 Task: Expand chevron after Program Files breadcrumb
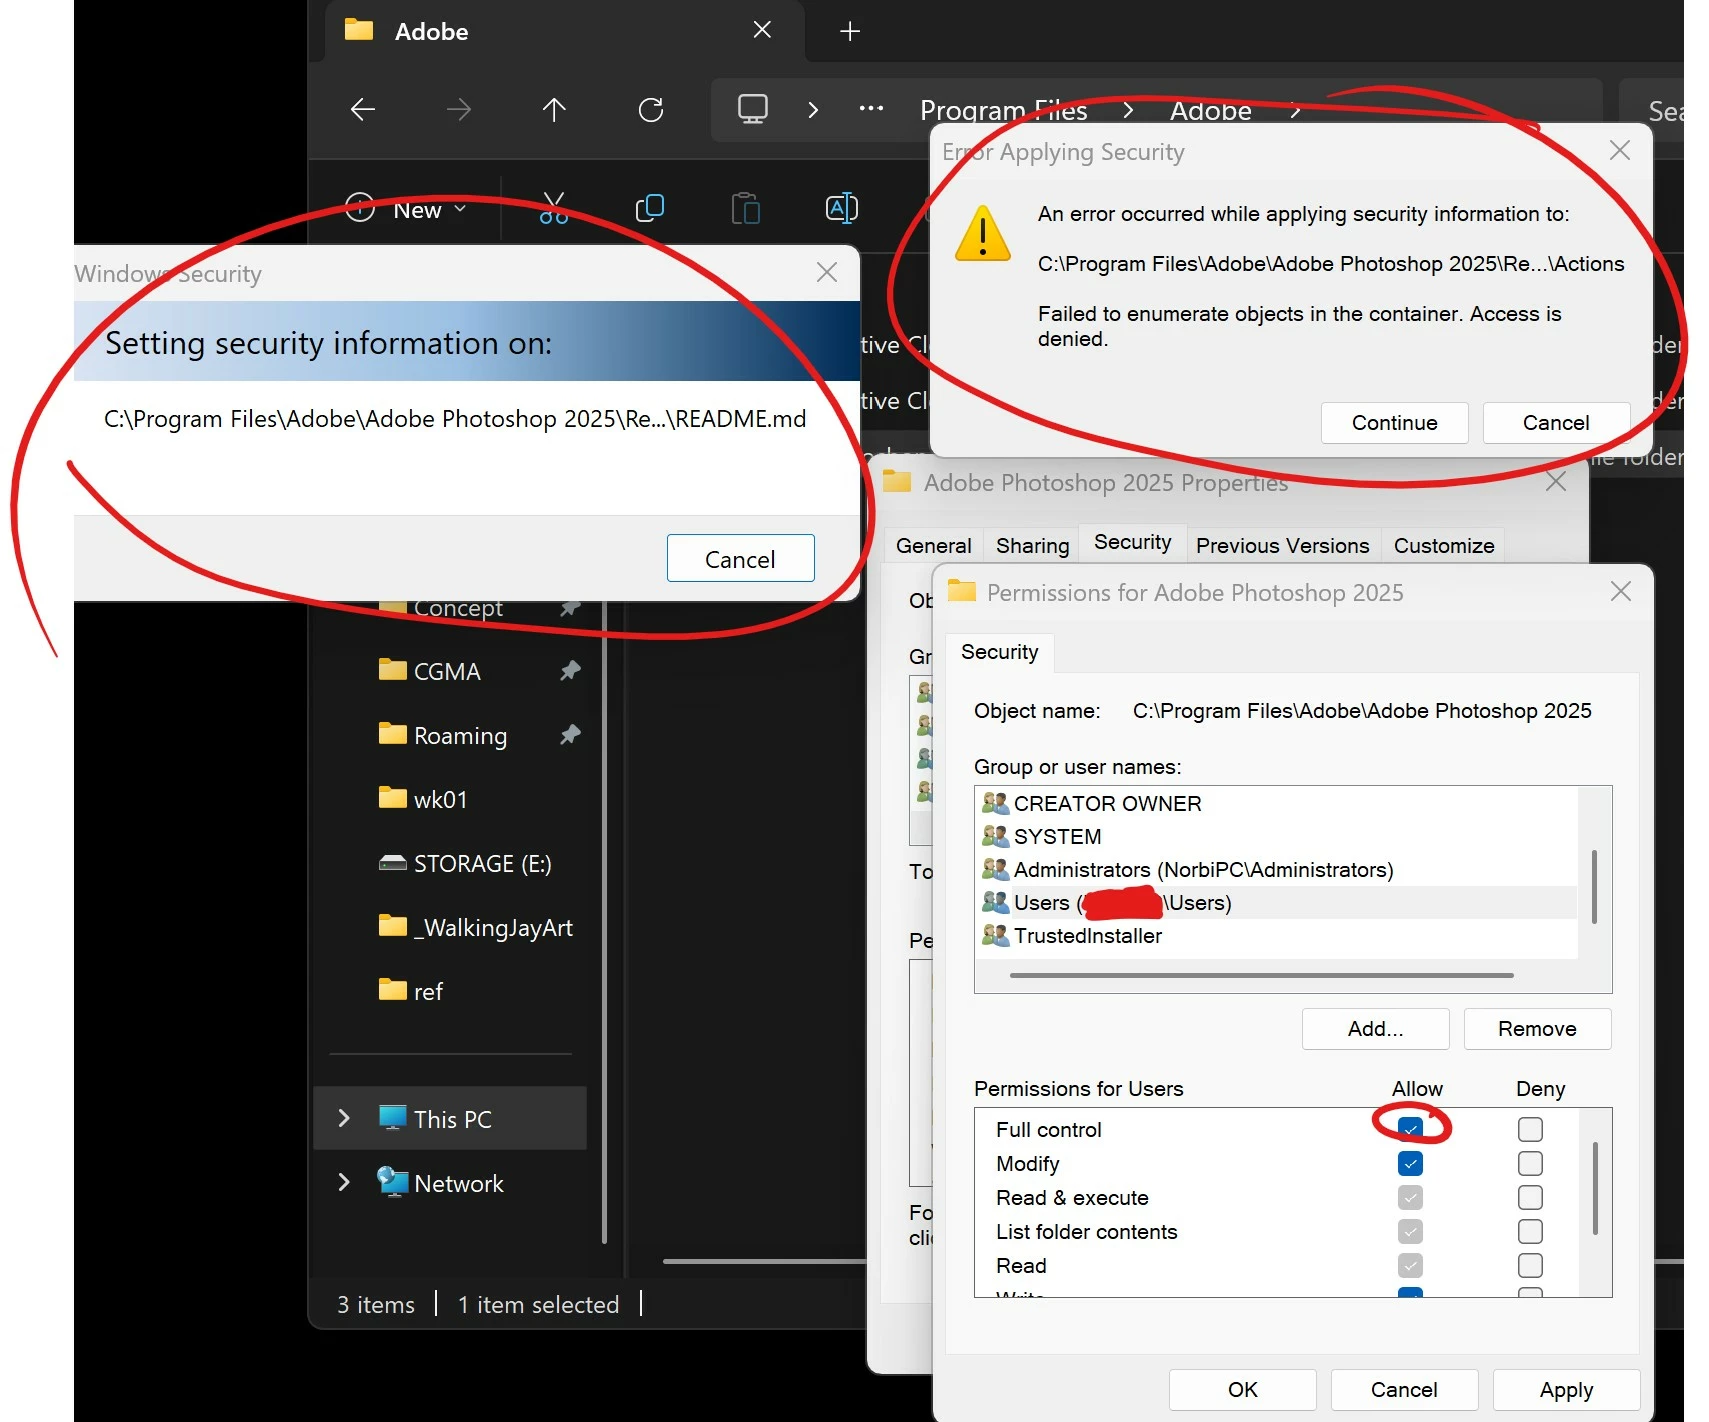(1128, 110)
